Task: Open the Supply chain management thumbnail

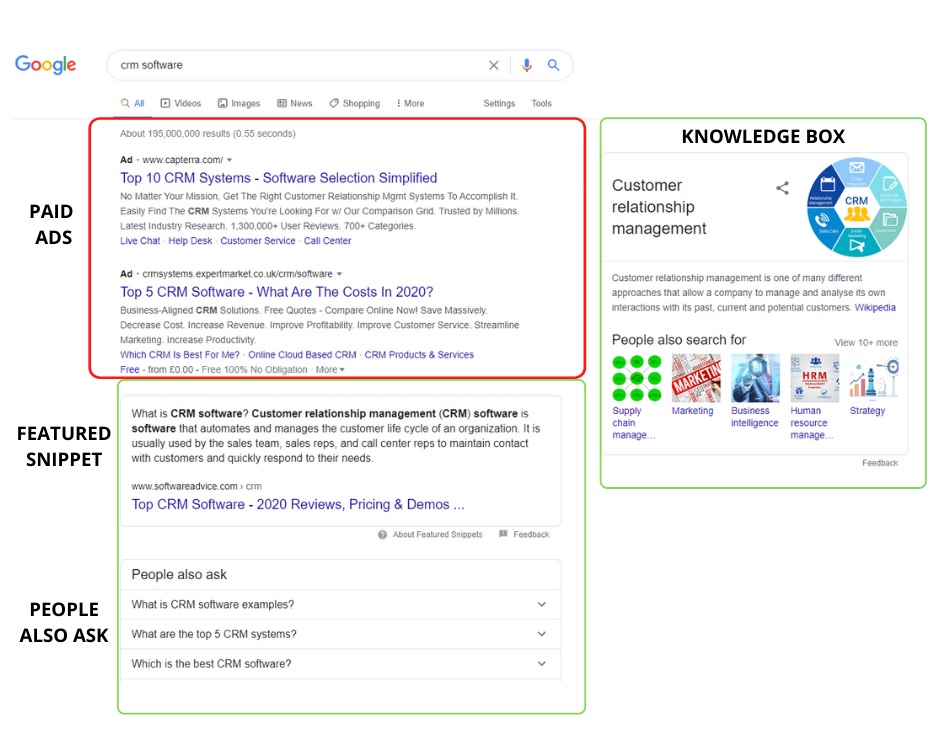Action: pos(637,378)
